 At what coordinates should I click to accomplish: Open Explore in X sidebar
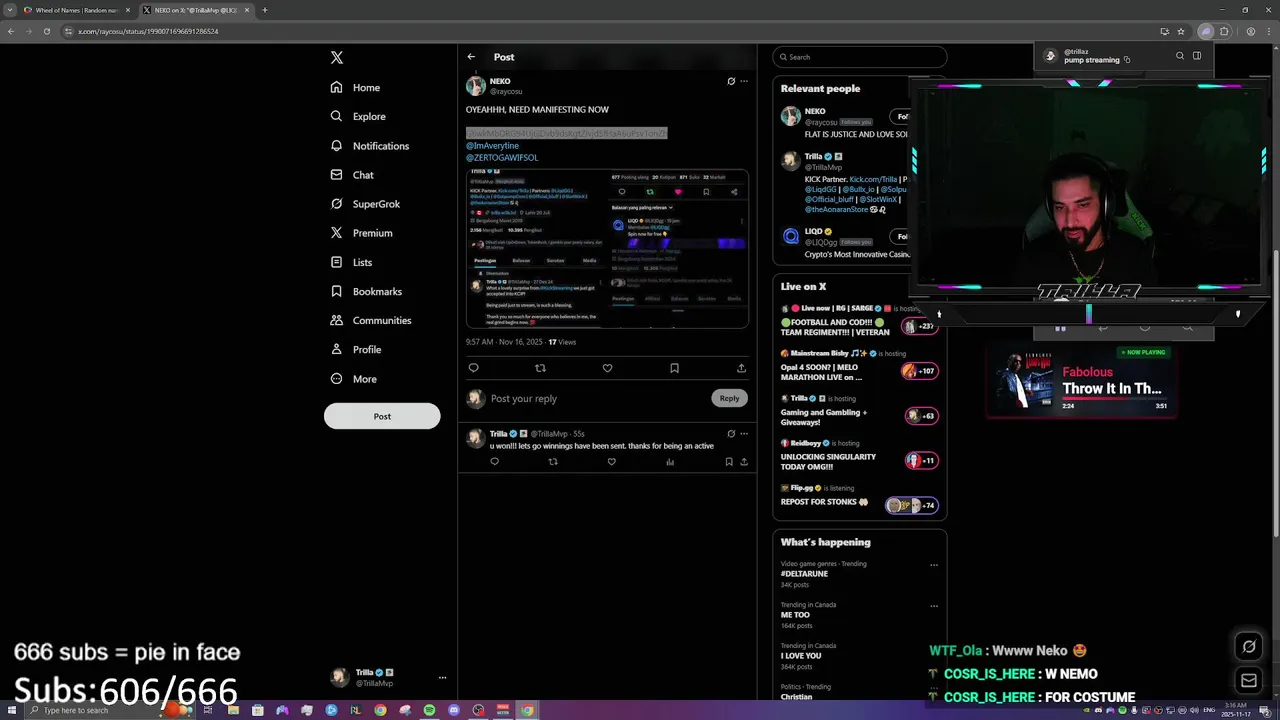(358, 117)
